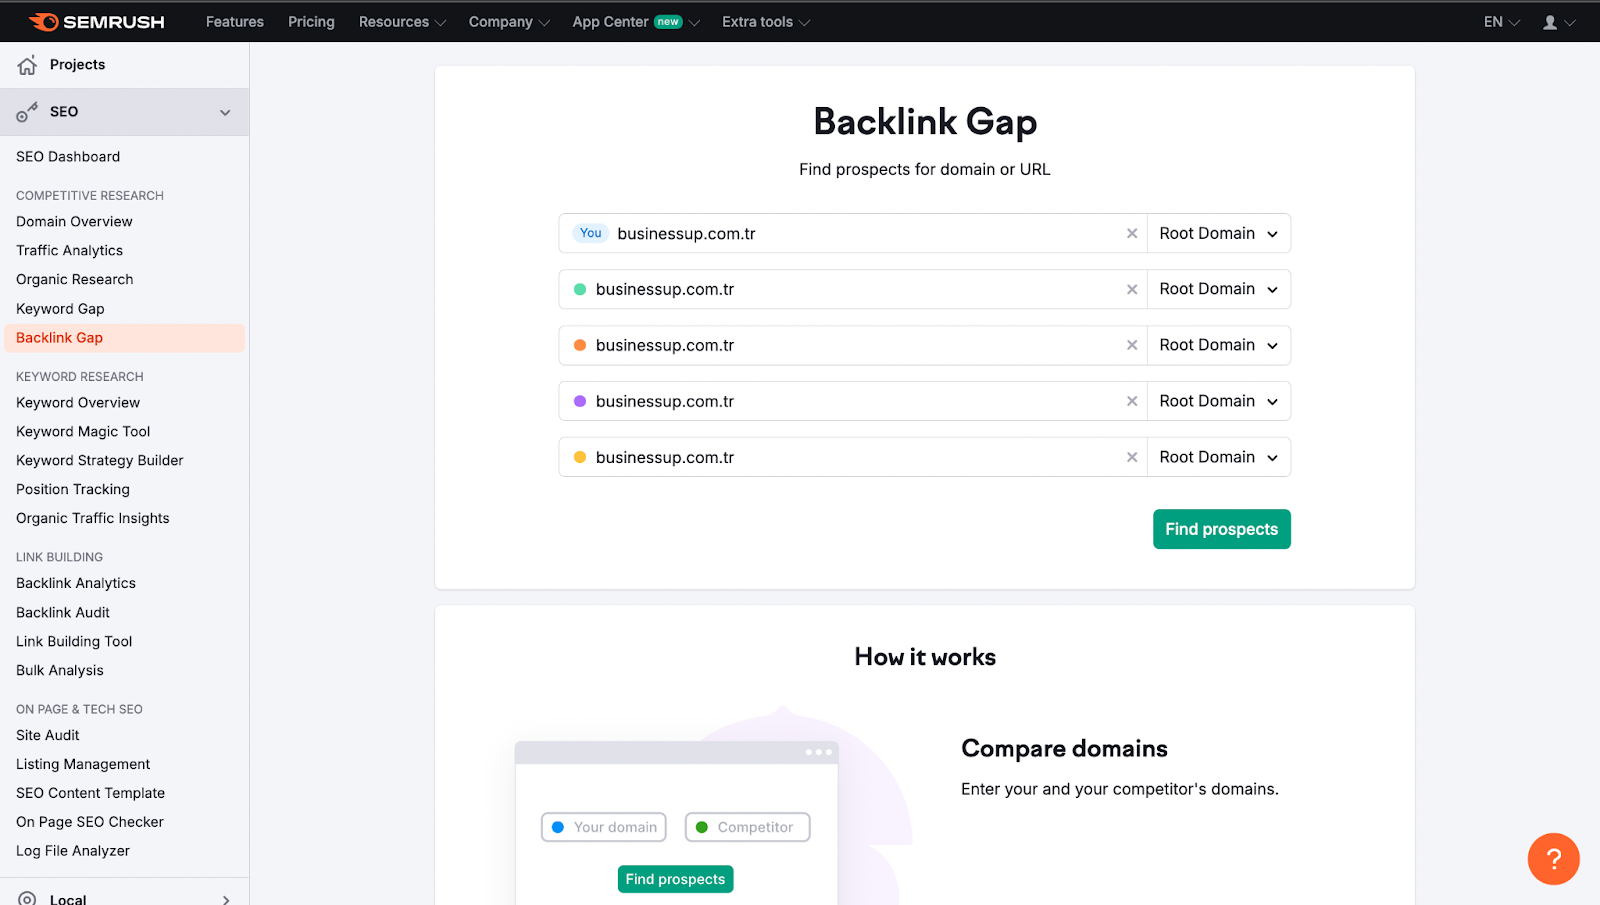Screen dimensions: 1600x905
Task: Open Link Building Tool
Action: pyautogui.click(x=74, y=642)
